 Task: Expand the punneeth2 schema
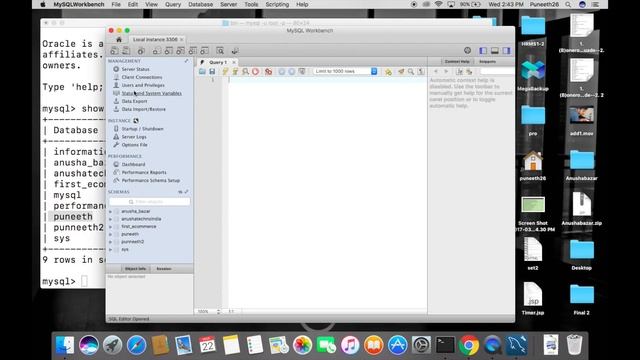(110, 242)
